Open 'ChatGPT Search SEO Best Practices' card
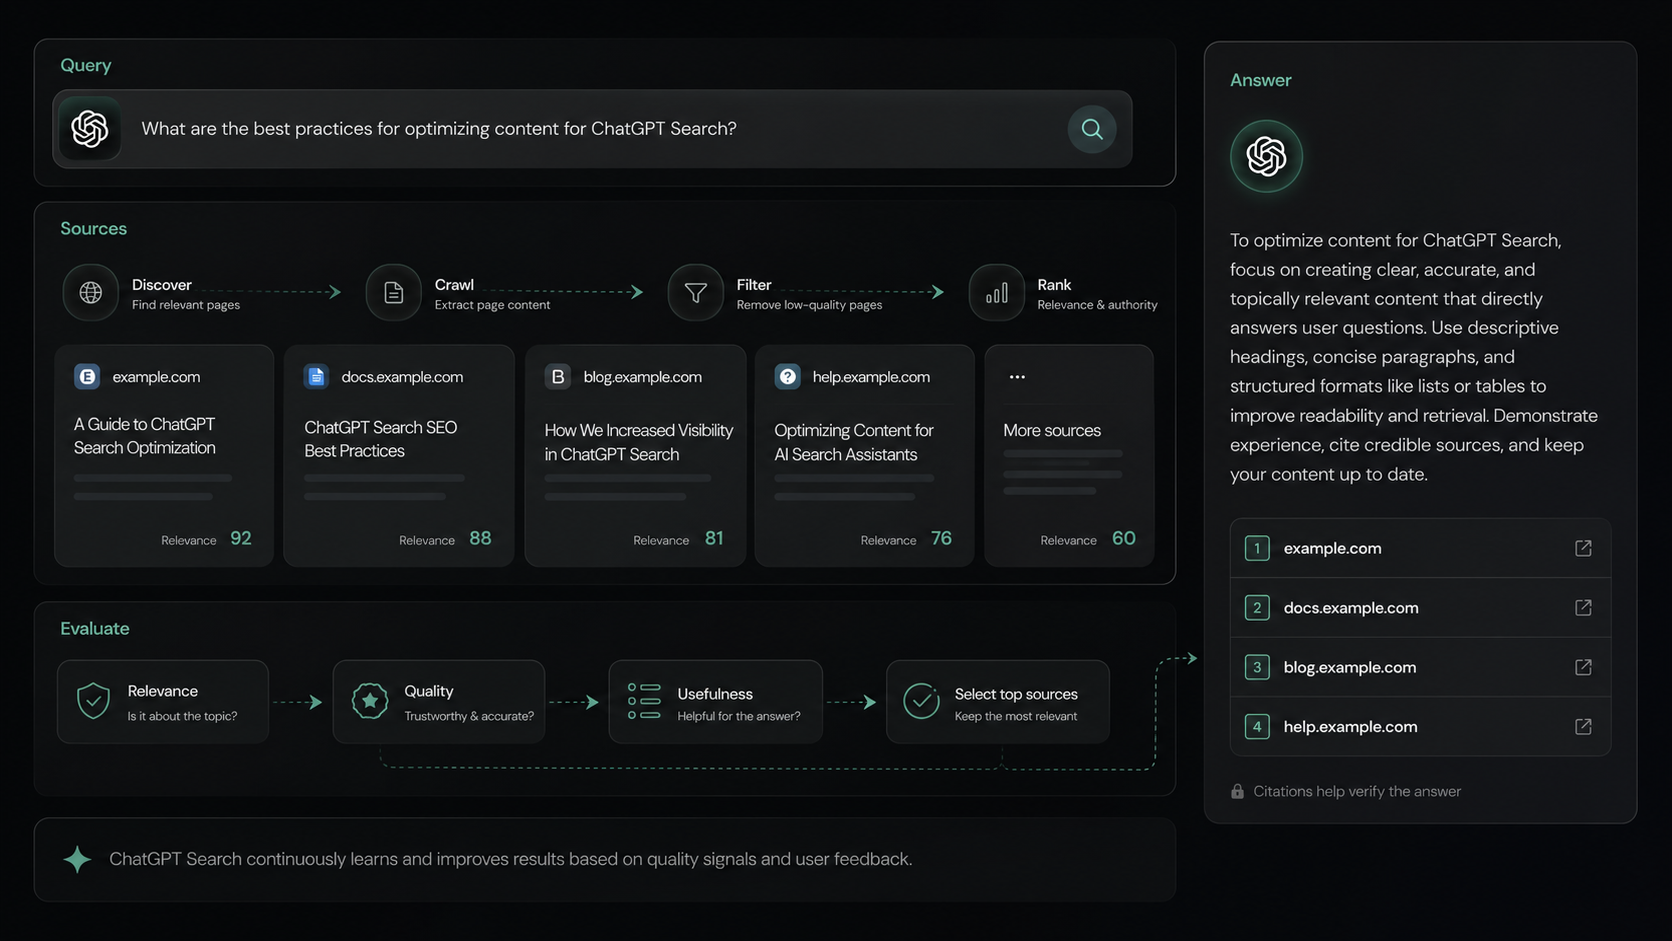Image resolution: width=1672 pixels, height=941 pixels. 399,456
